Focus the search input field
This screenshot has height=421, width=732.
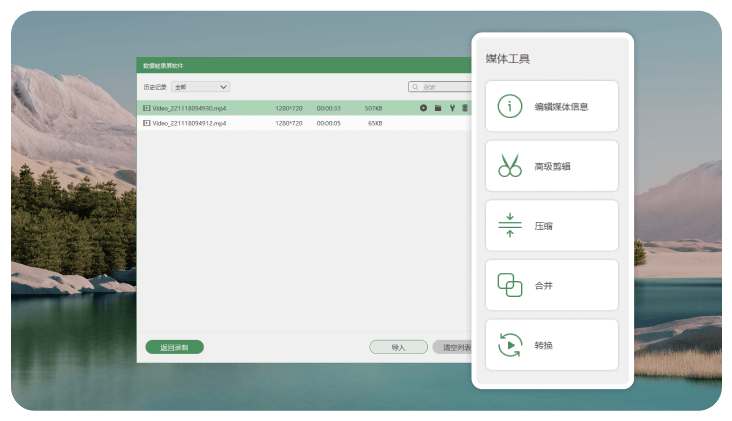(440, 87)
